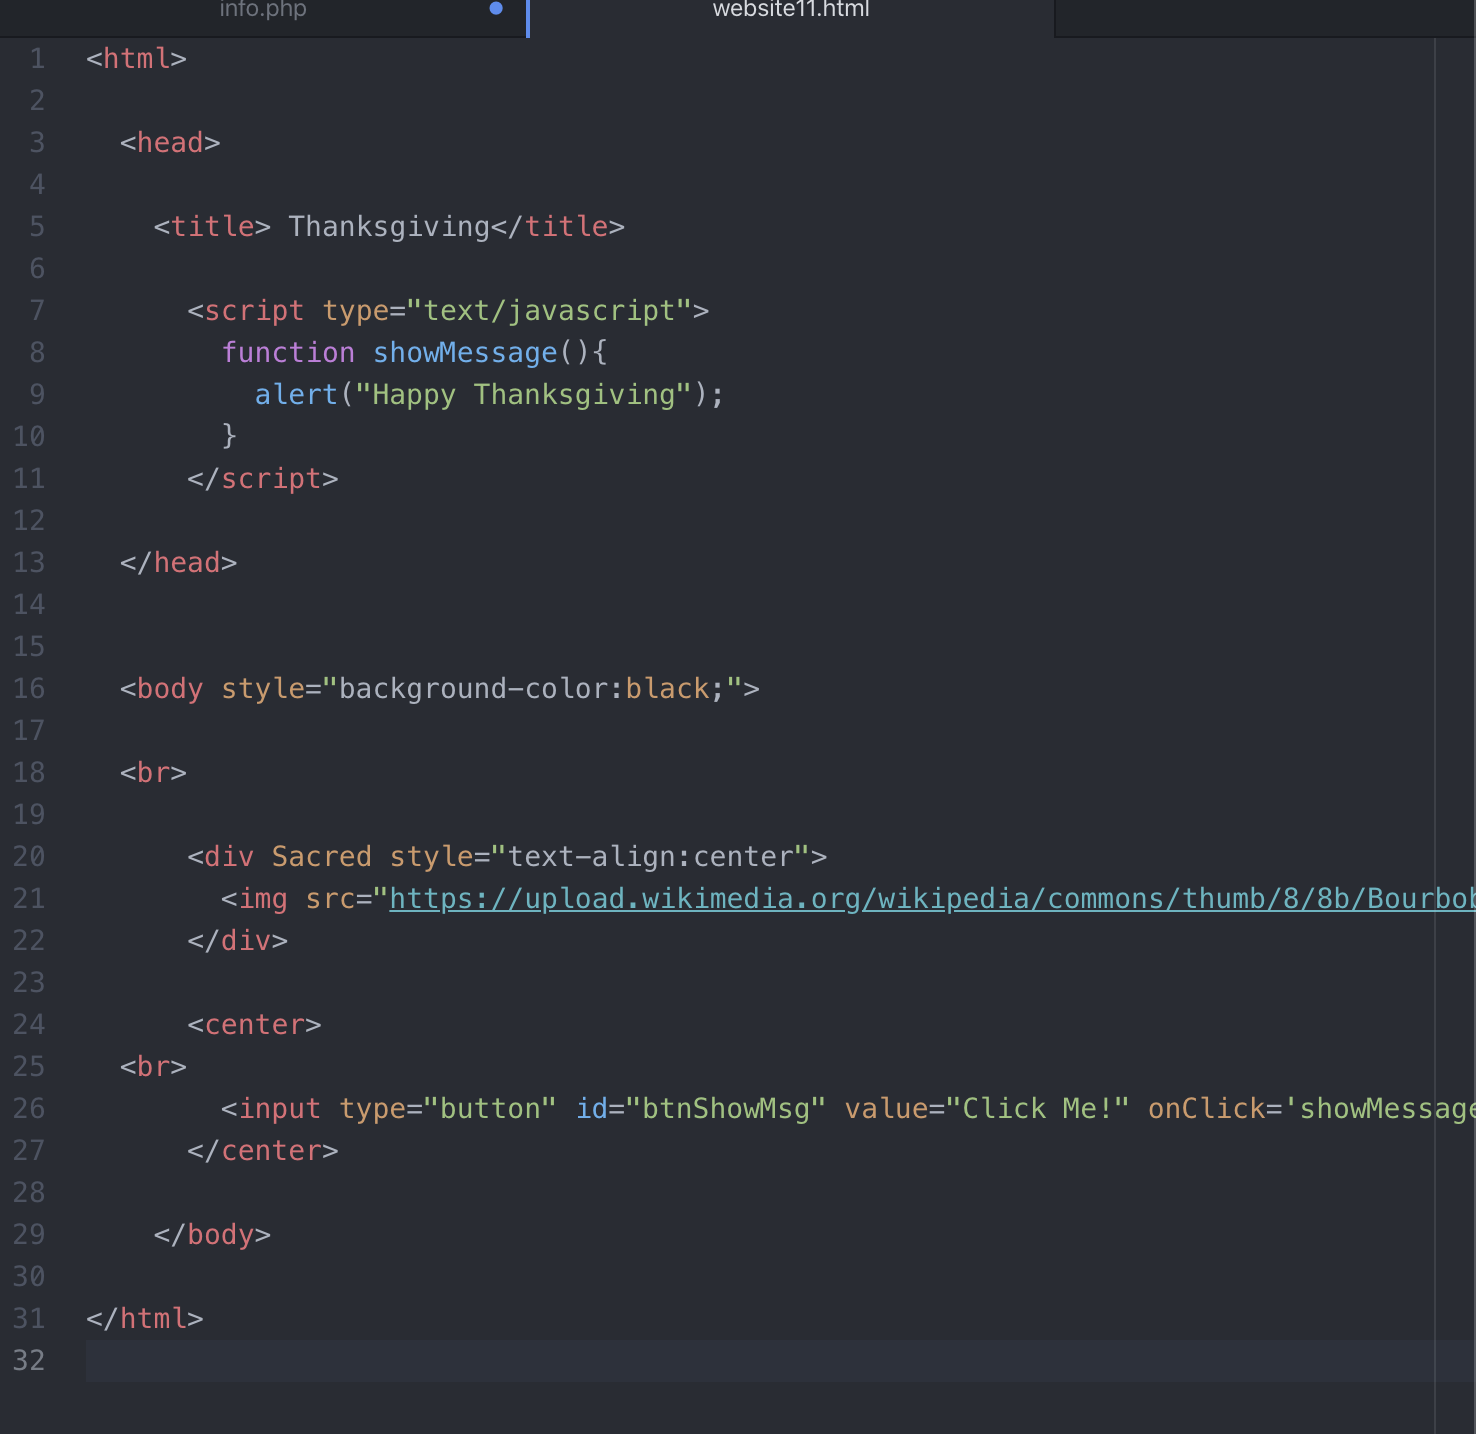
Task: Click the word Sacred in div tag
Action: 321,857
